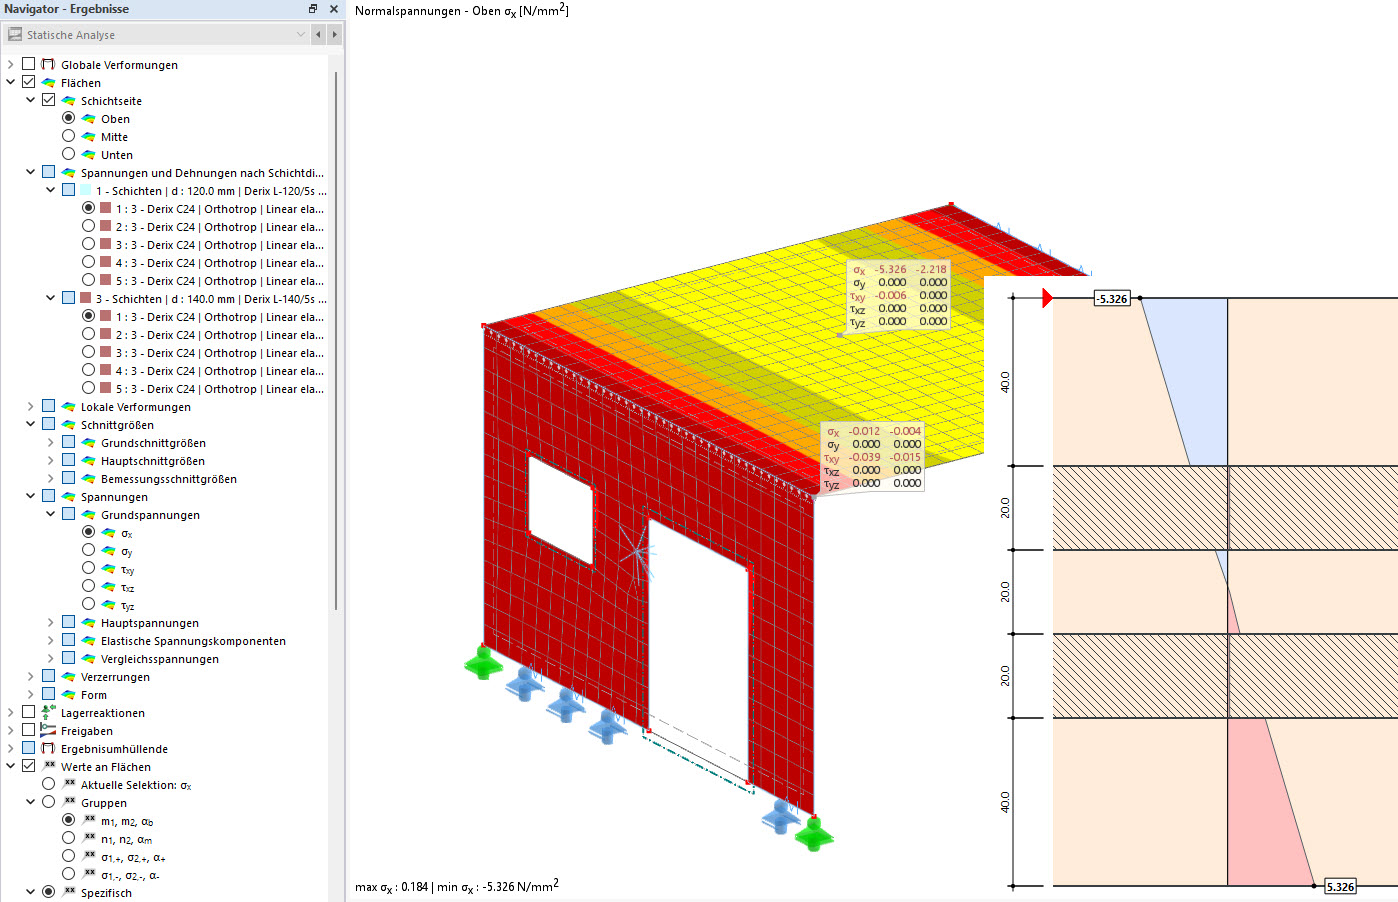Uncheck the Flächen results checkbox
The height and width of the screenshot is (902, 1398).
pos(28,82)
